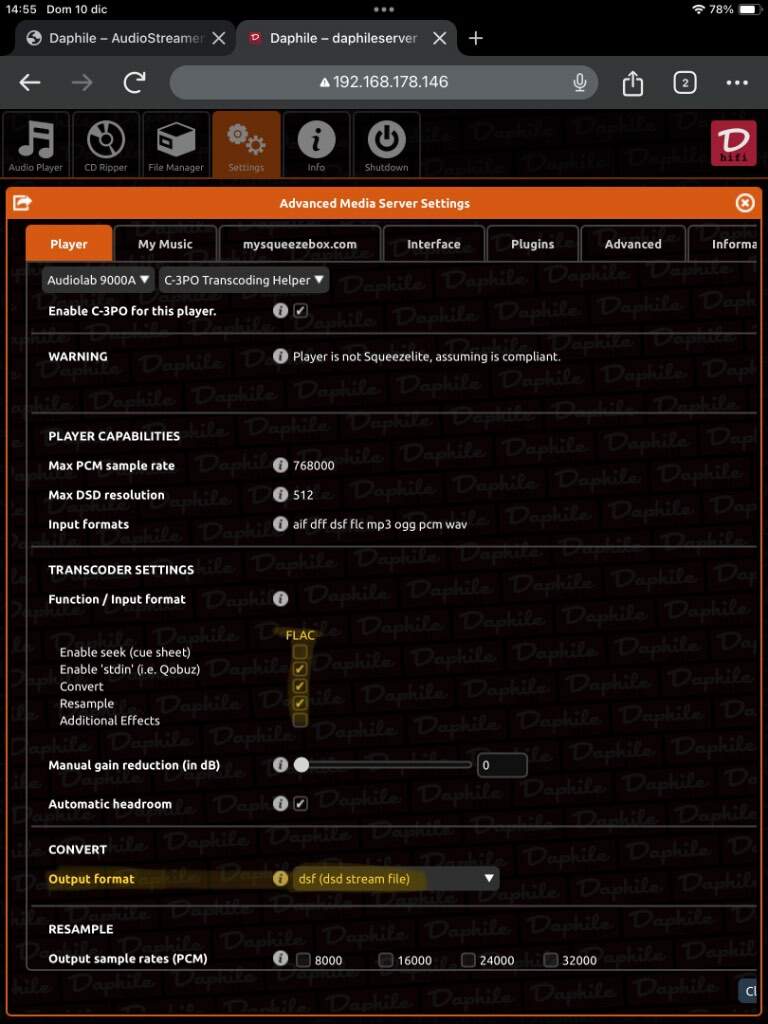Open the File Manager section
This screenshot has width=768, height=1024.
click(x=176, y=144)
